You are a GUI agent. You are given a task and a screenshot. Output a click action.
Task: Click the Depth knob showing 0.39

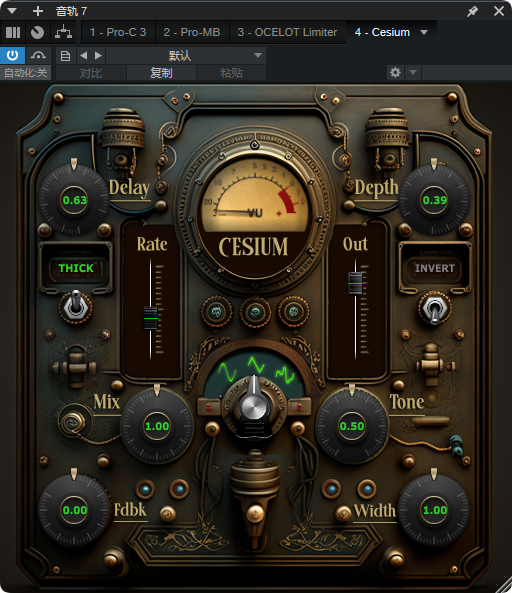(434, 200)
